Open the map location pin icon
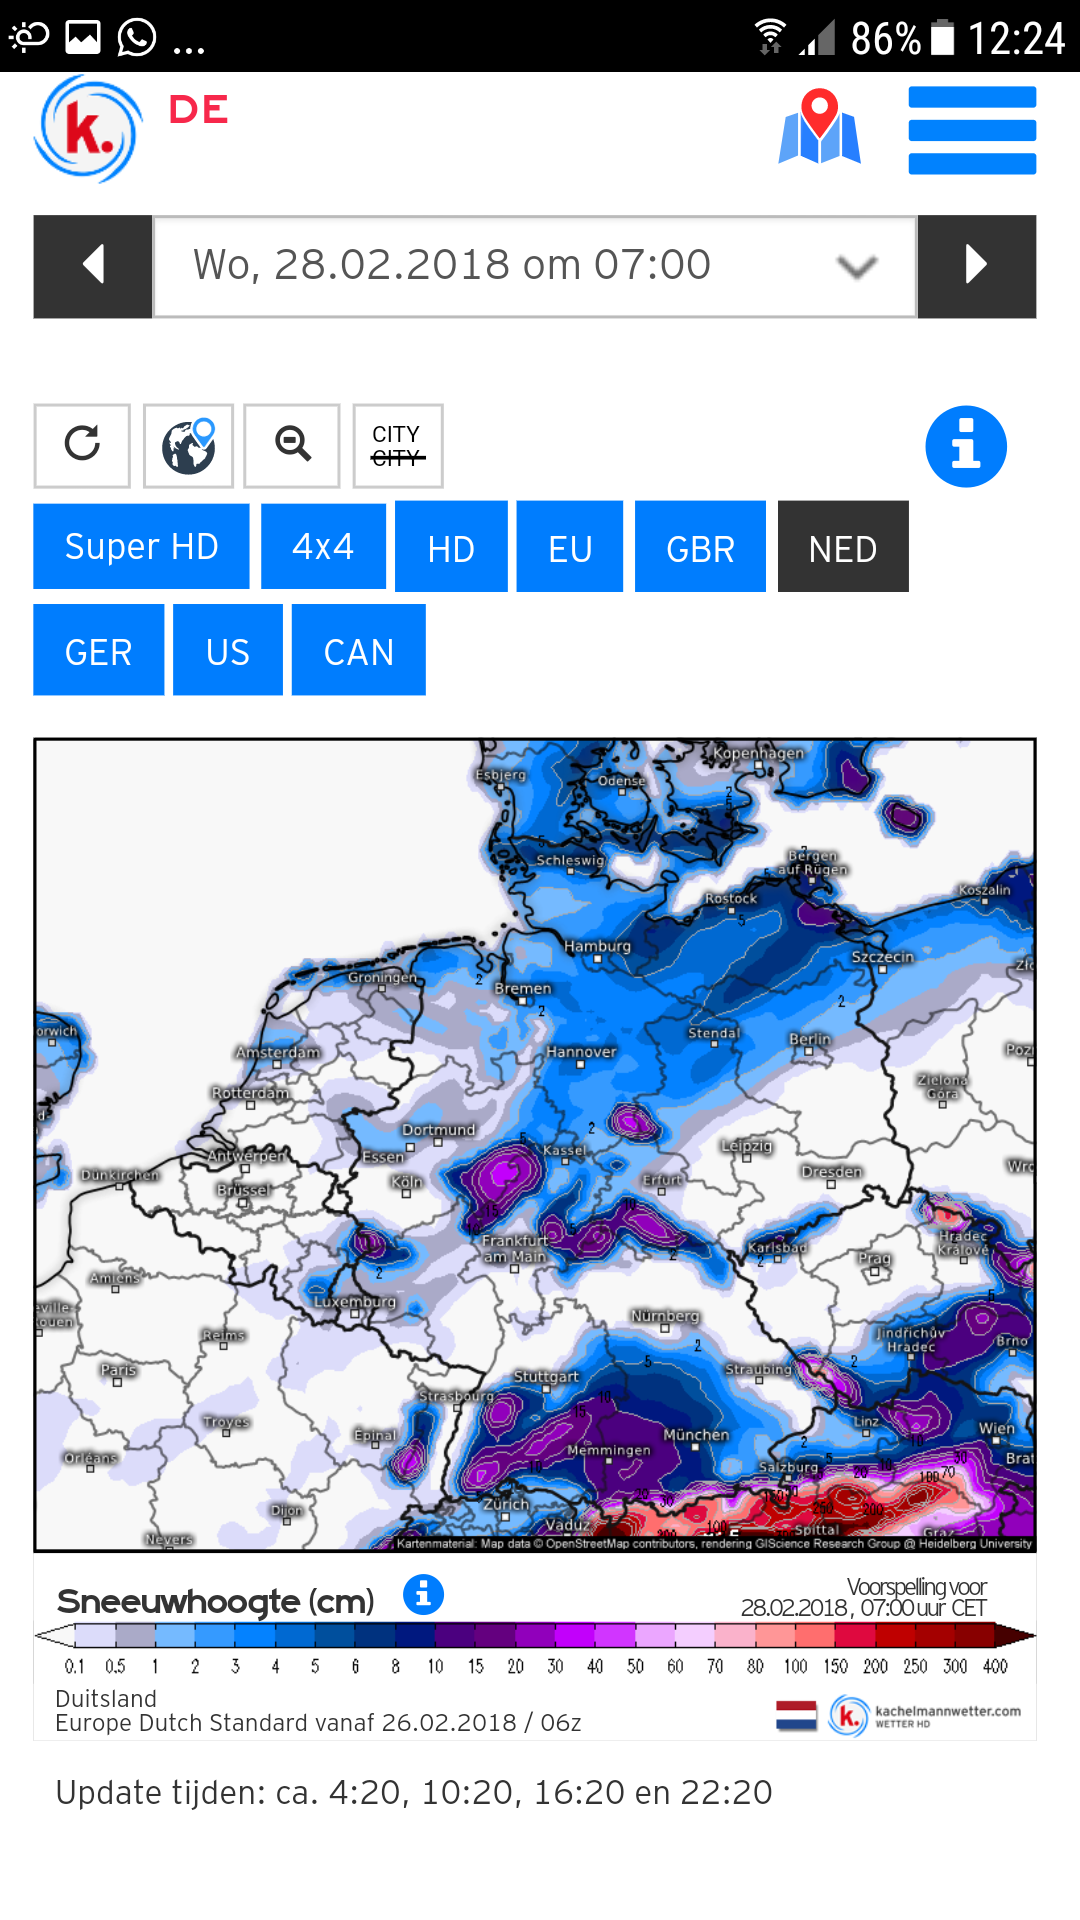 click(819, 127)
